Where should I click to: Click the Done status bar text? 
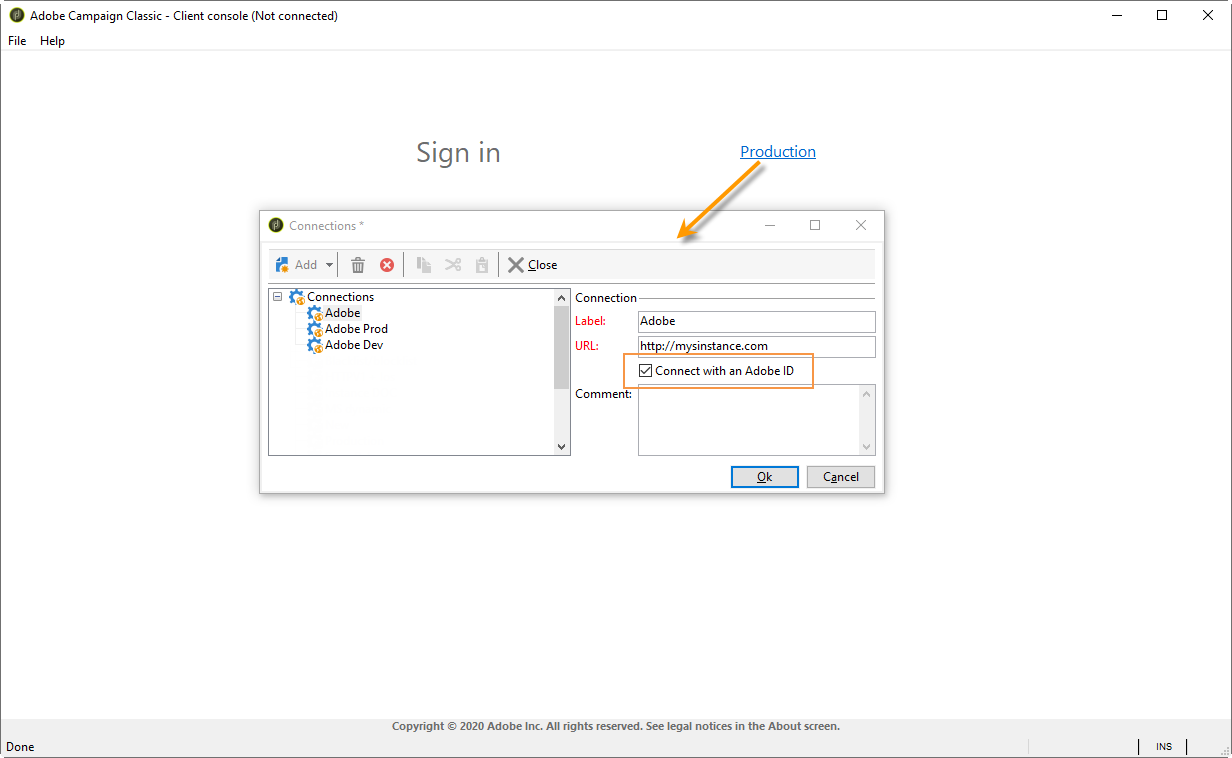pyautogui.click(x=20, y=747)
